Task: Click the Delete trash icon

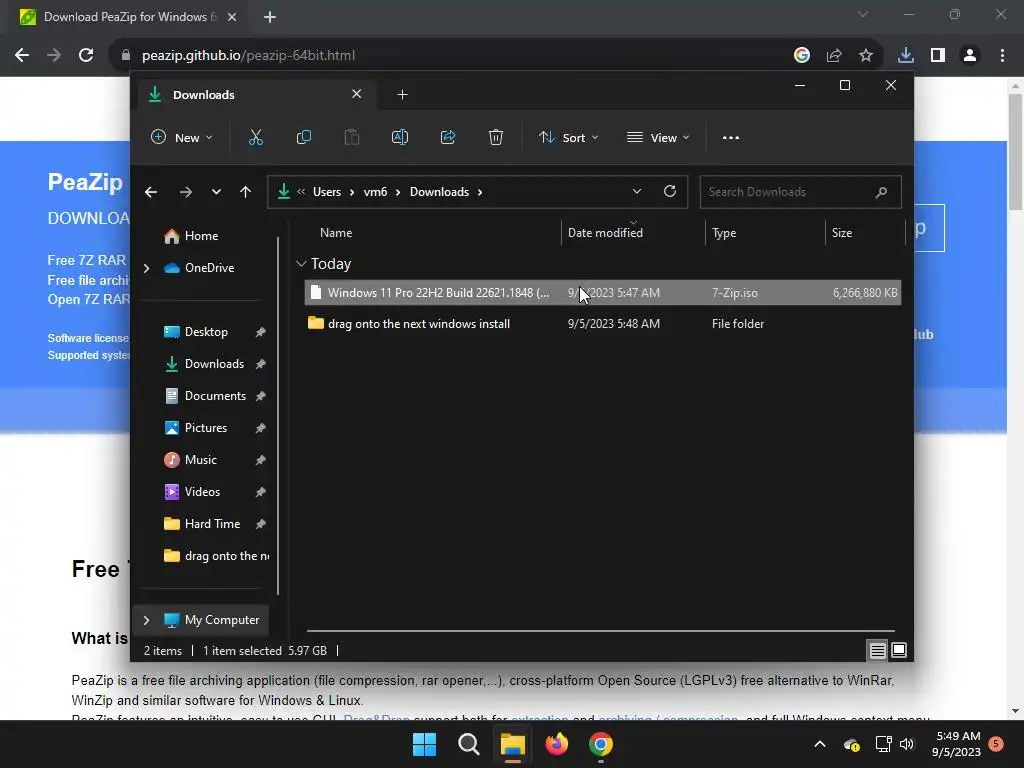Action: 496,137
